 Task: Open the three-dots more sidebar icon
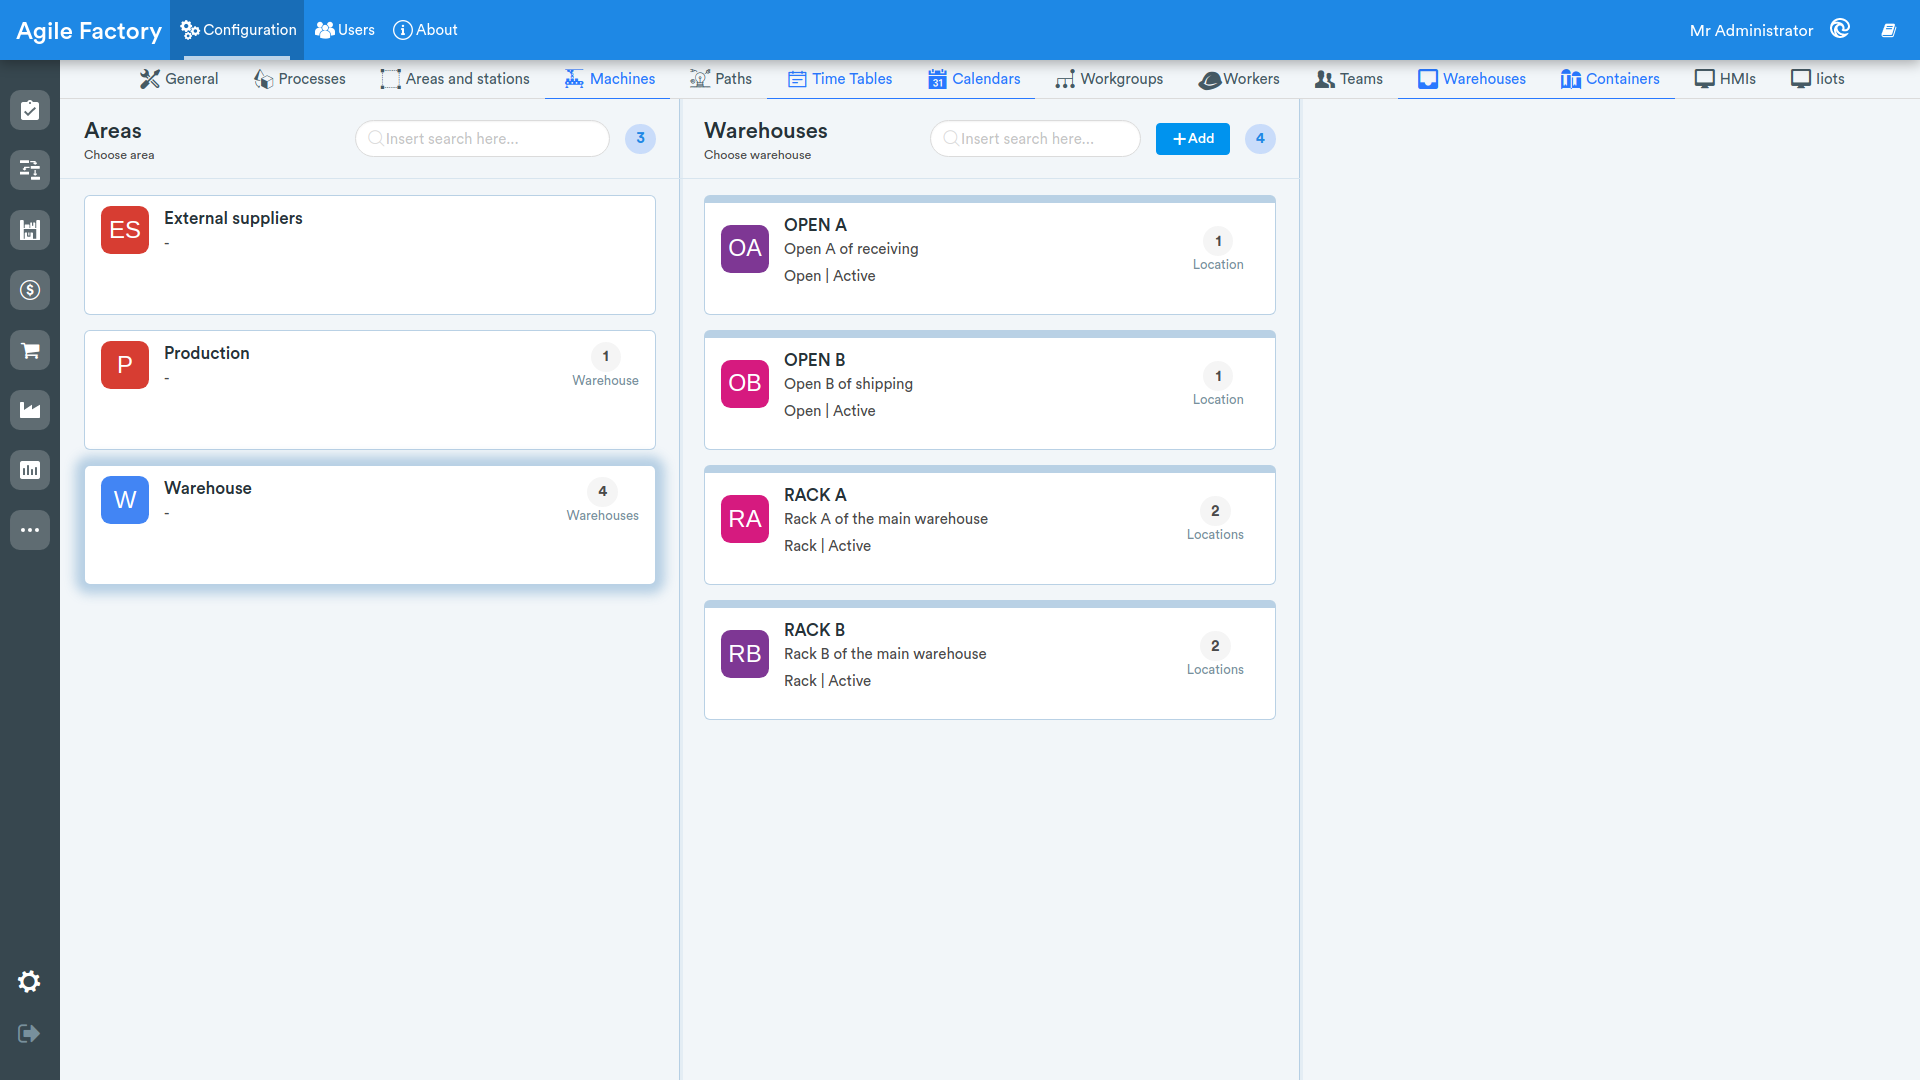[x=30, y=530]
